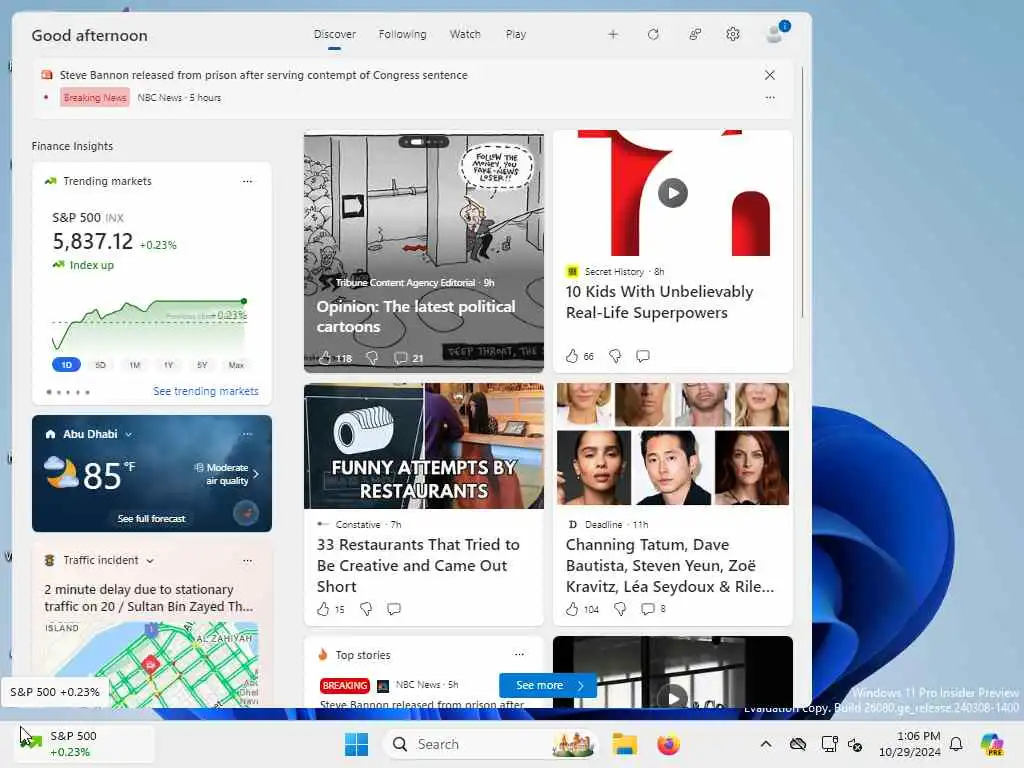1024x768 pixels.
Task: Like the Channing Tatum article
Action: (x=572, y=609)
